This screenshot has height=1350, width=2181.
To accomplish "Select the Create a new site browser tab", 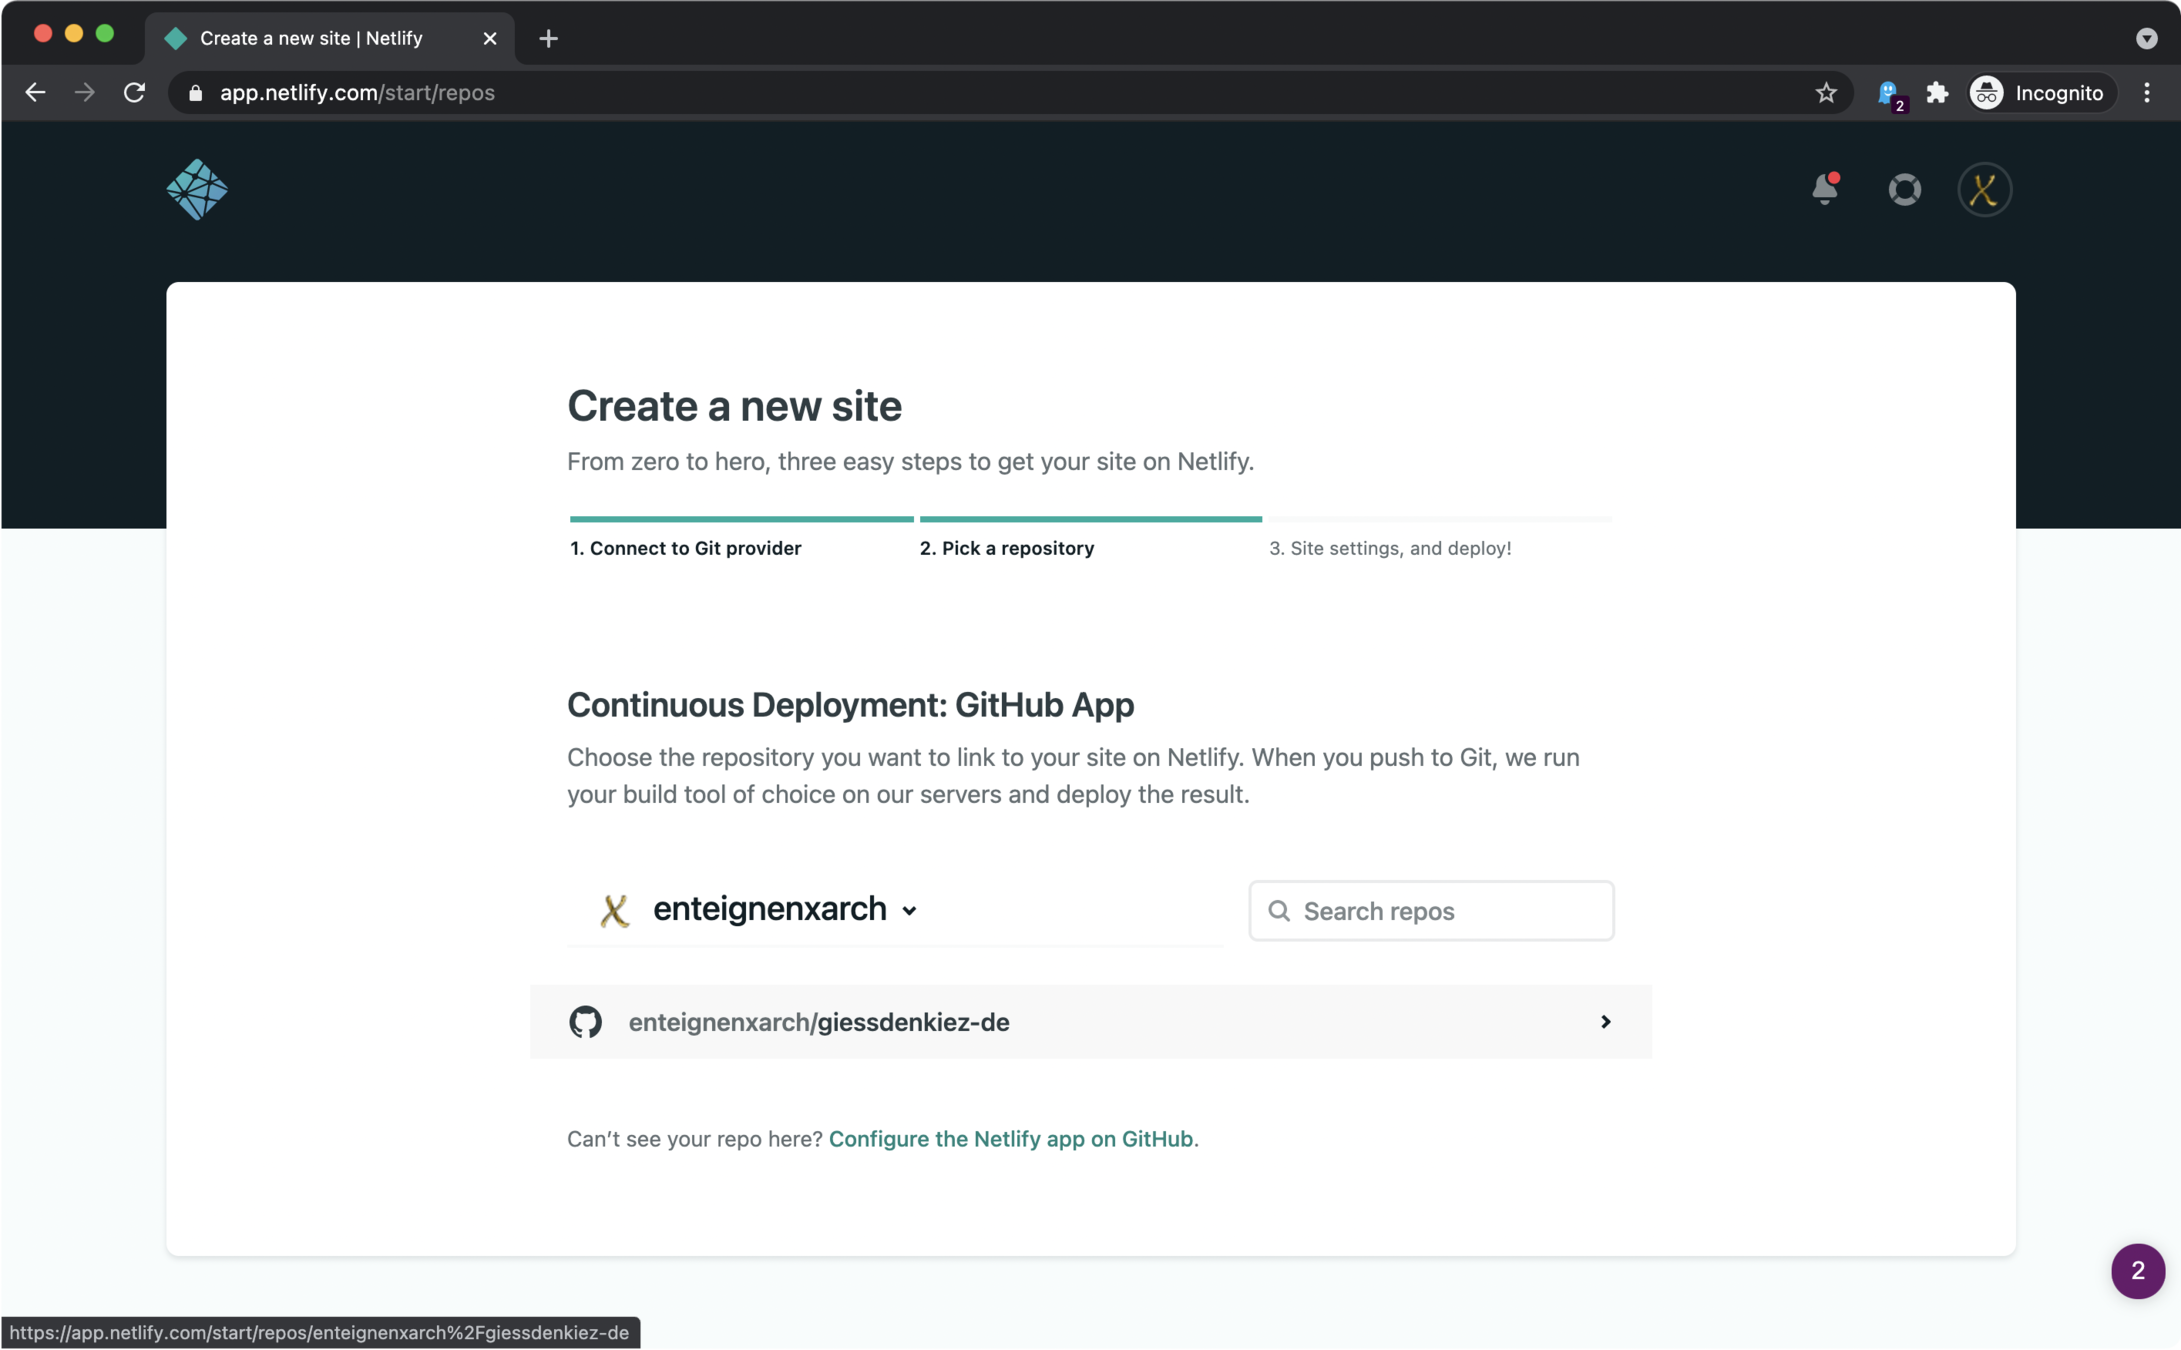I will pos(310,38).
